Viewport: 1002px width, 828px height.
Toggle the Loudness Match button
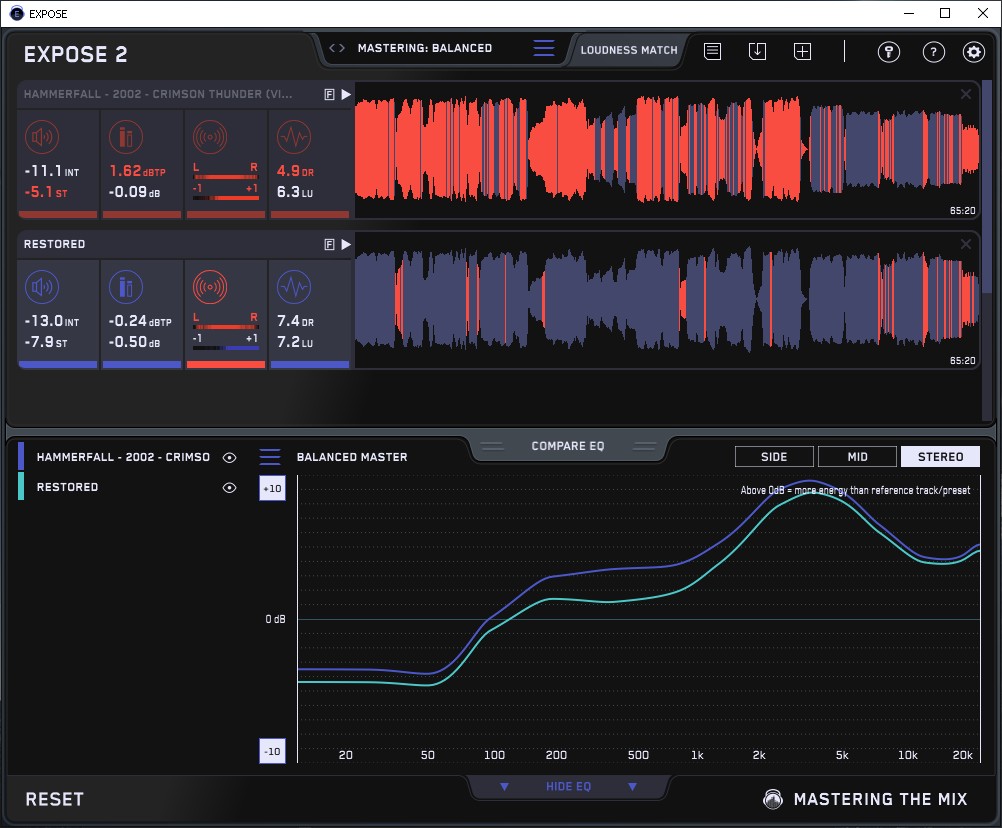[628, 49]
